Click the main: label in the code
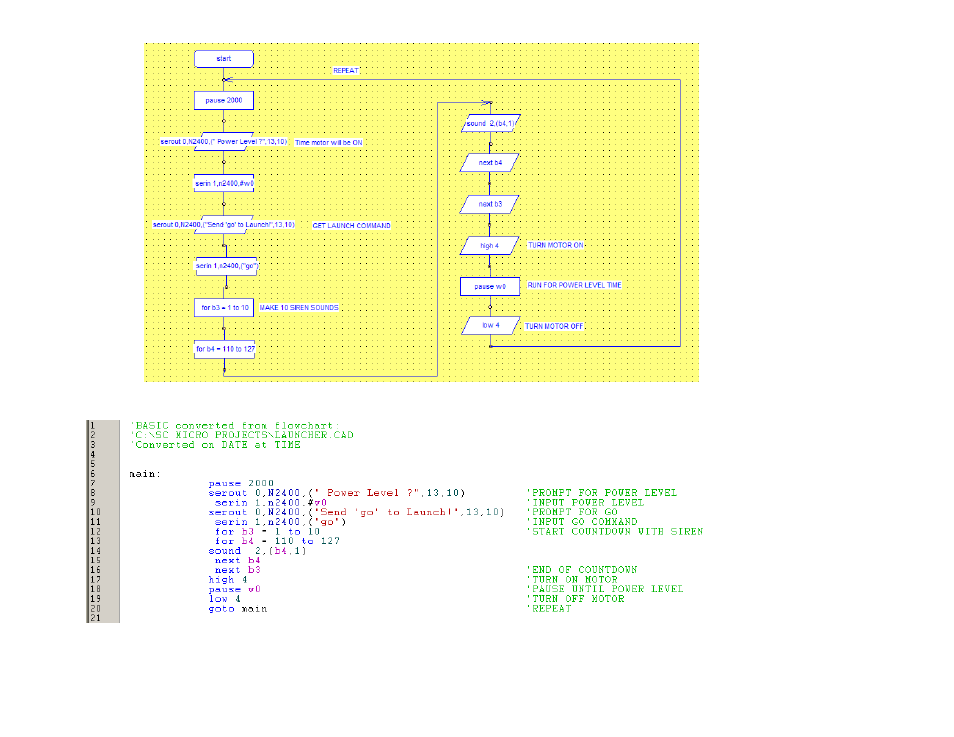Image resolution: width=954 pixels, height=737 pixels. (x=145, y=474)
